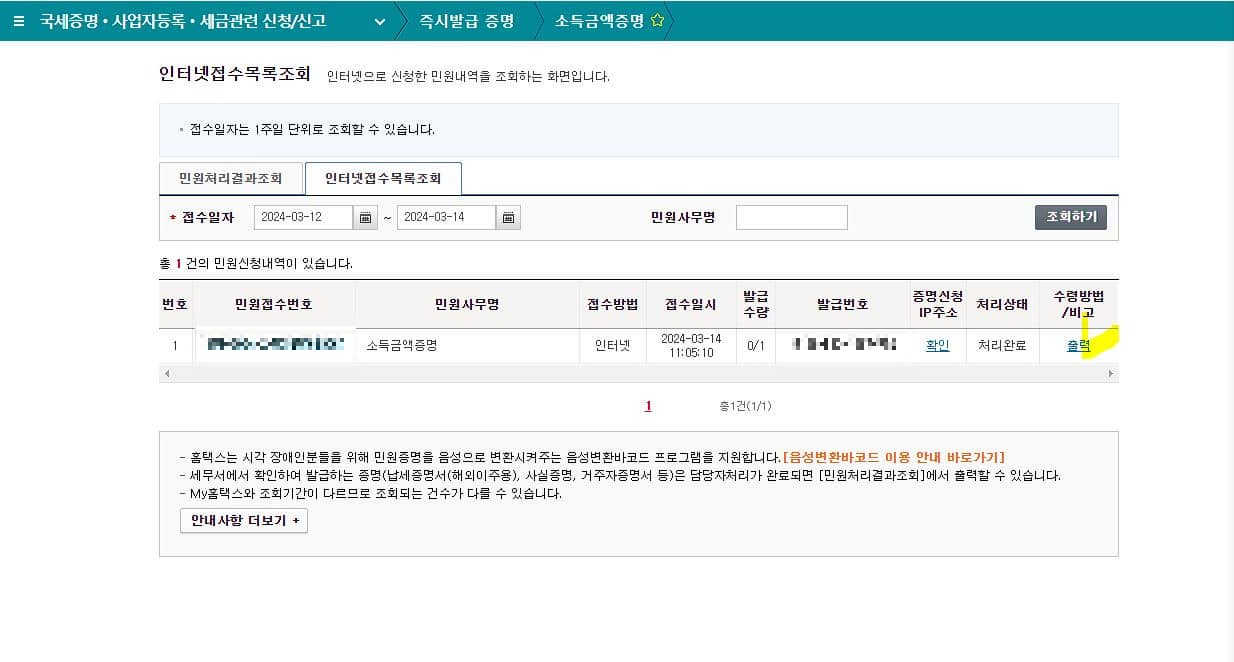Switch to the 인터넷접수목록조회 tab
Screen dimensions: 1234x662
point(383,178)
